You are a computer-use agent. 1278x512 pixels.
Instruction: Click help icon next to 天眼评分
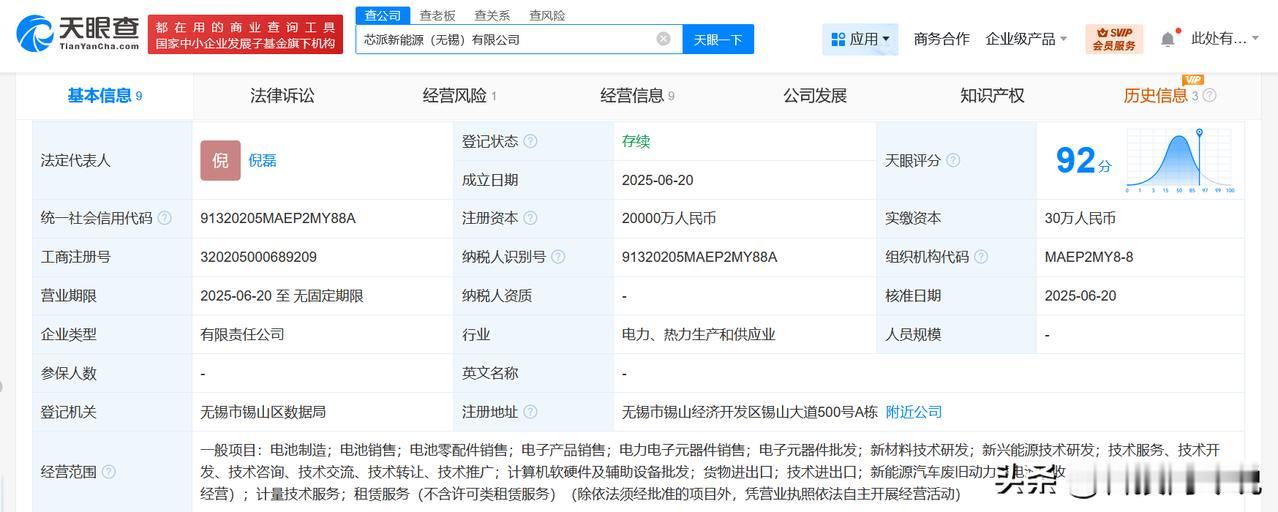(x=953, y=160)
